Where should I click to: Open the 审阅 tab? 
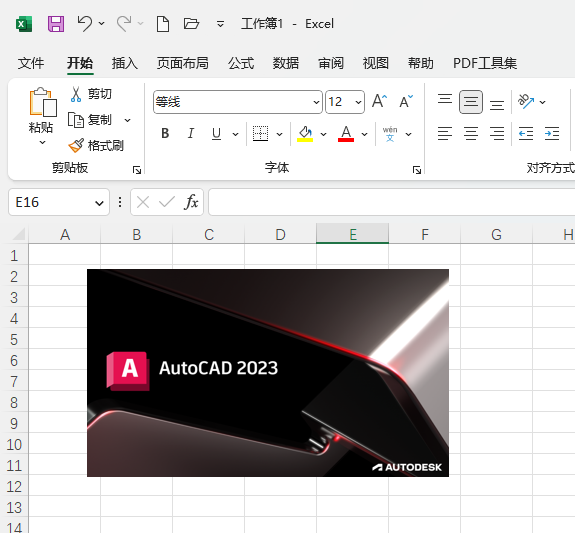point(331,63)
